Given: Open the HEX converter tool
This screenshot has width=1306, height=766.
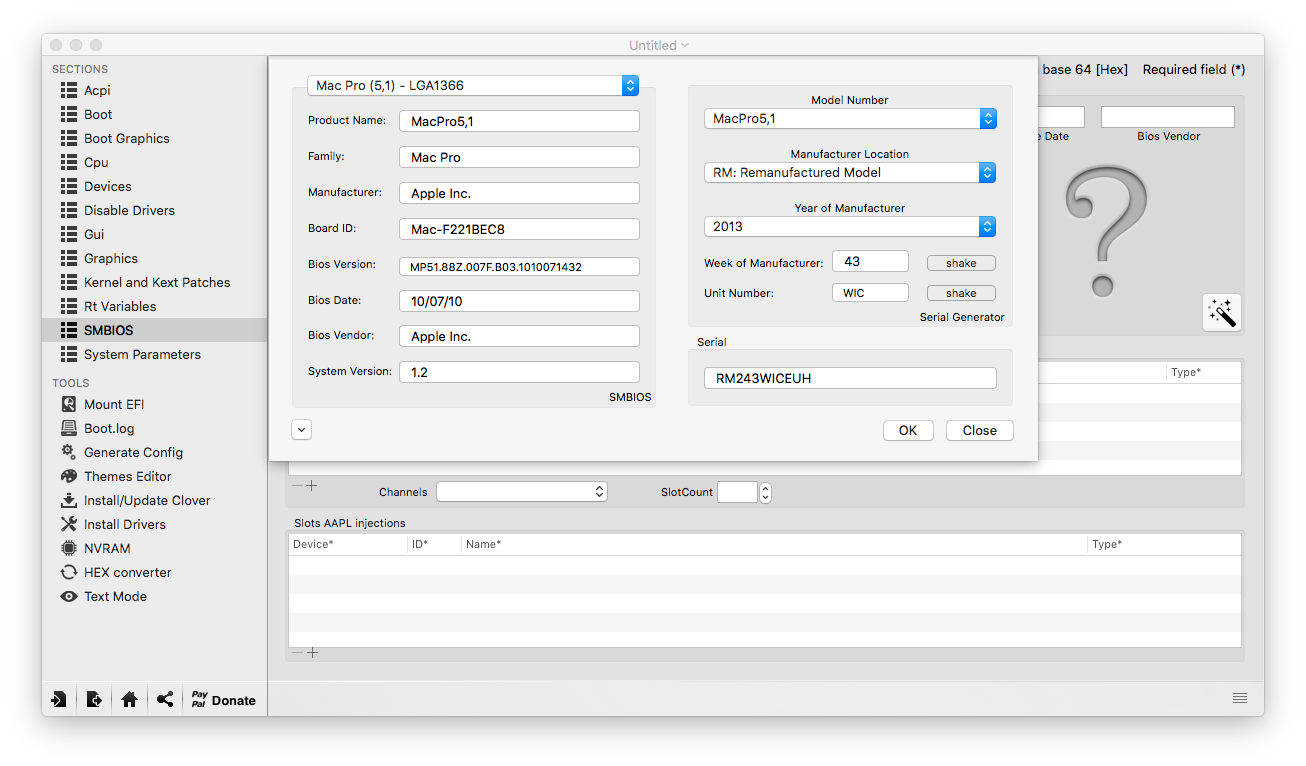Looking at the screenshot, I should (127, 572).
